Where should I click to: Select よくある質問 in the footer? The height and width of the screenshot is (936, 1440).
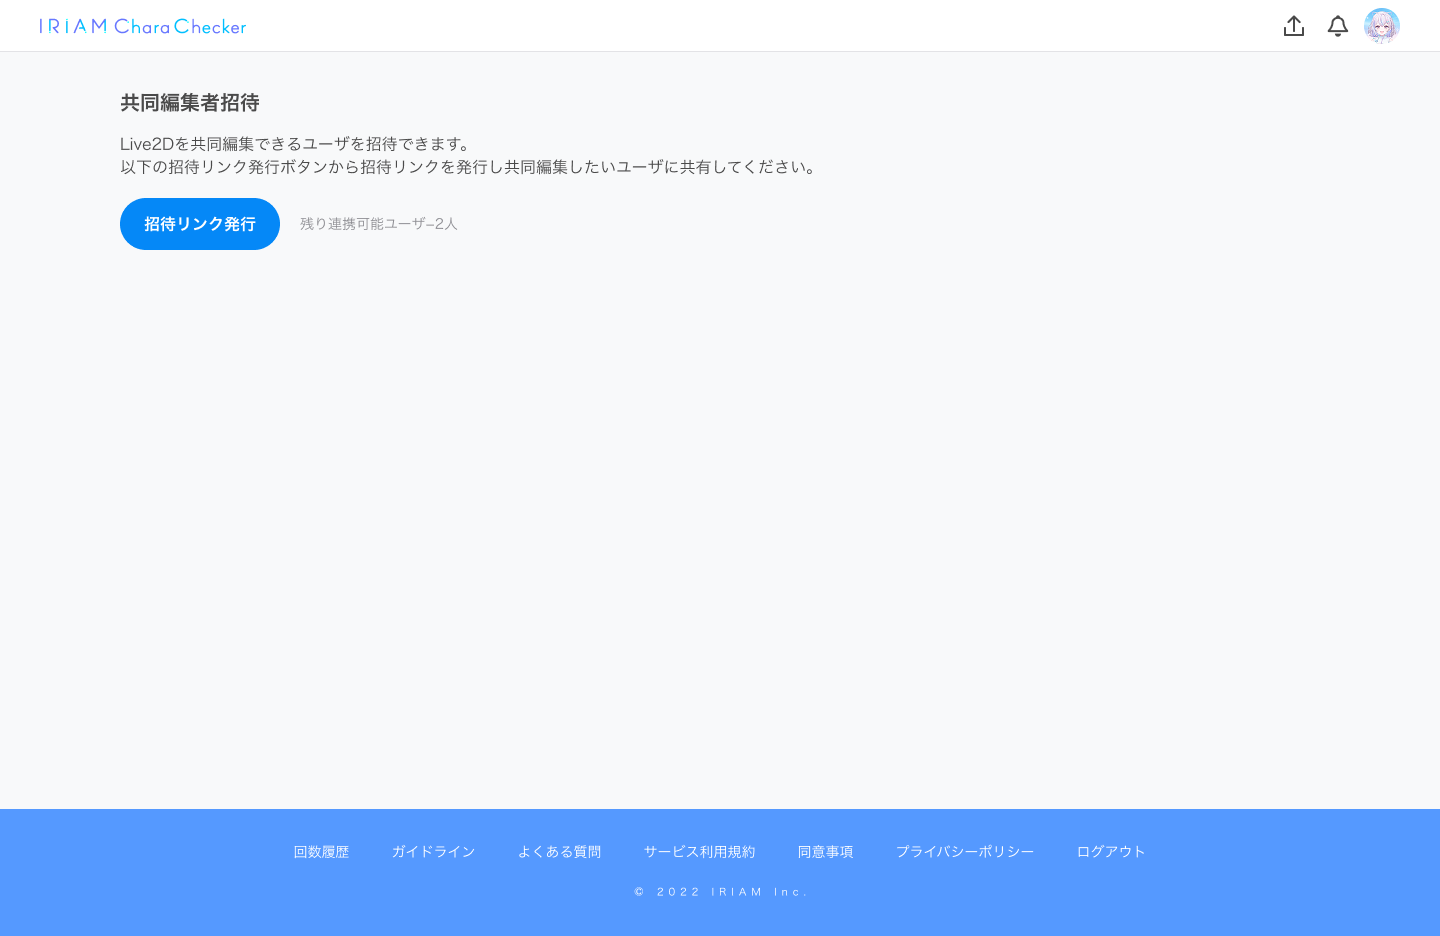(559, 851)
